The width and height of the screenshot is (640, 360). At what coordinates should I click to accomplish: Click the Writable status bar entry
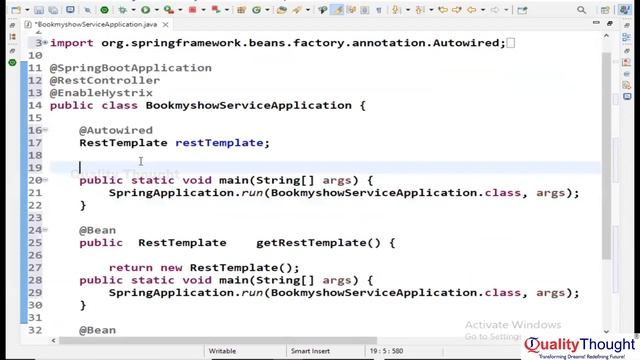[222, 351]
